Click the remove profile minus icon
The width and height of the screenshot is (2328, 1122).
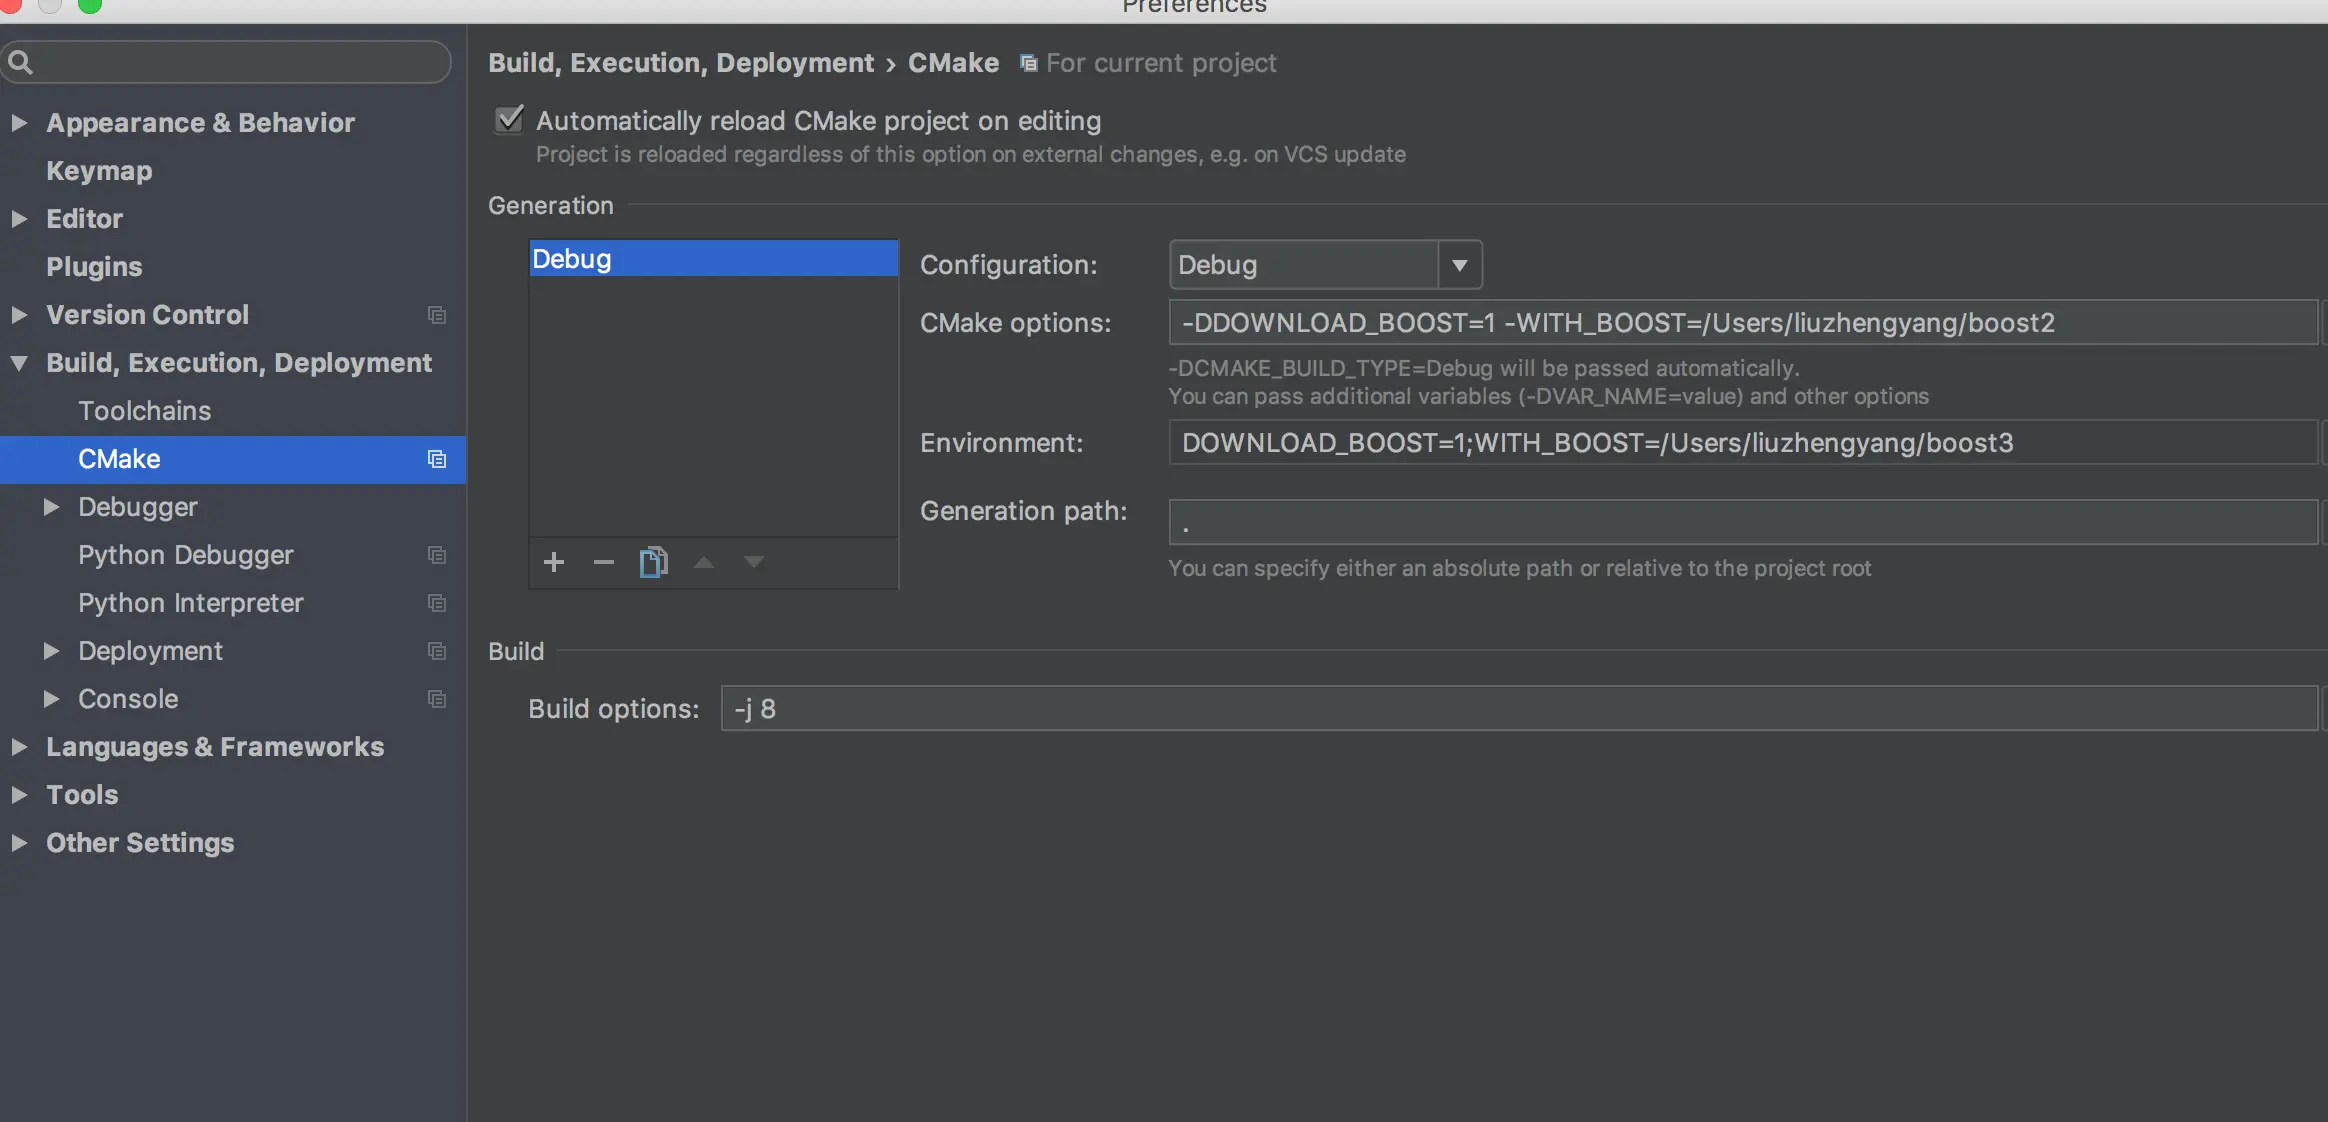point(603,562)
